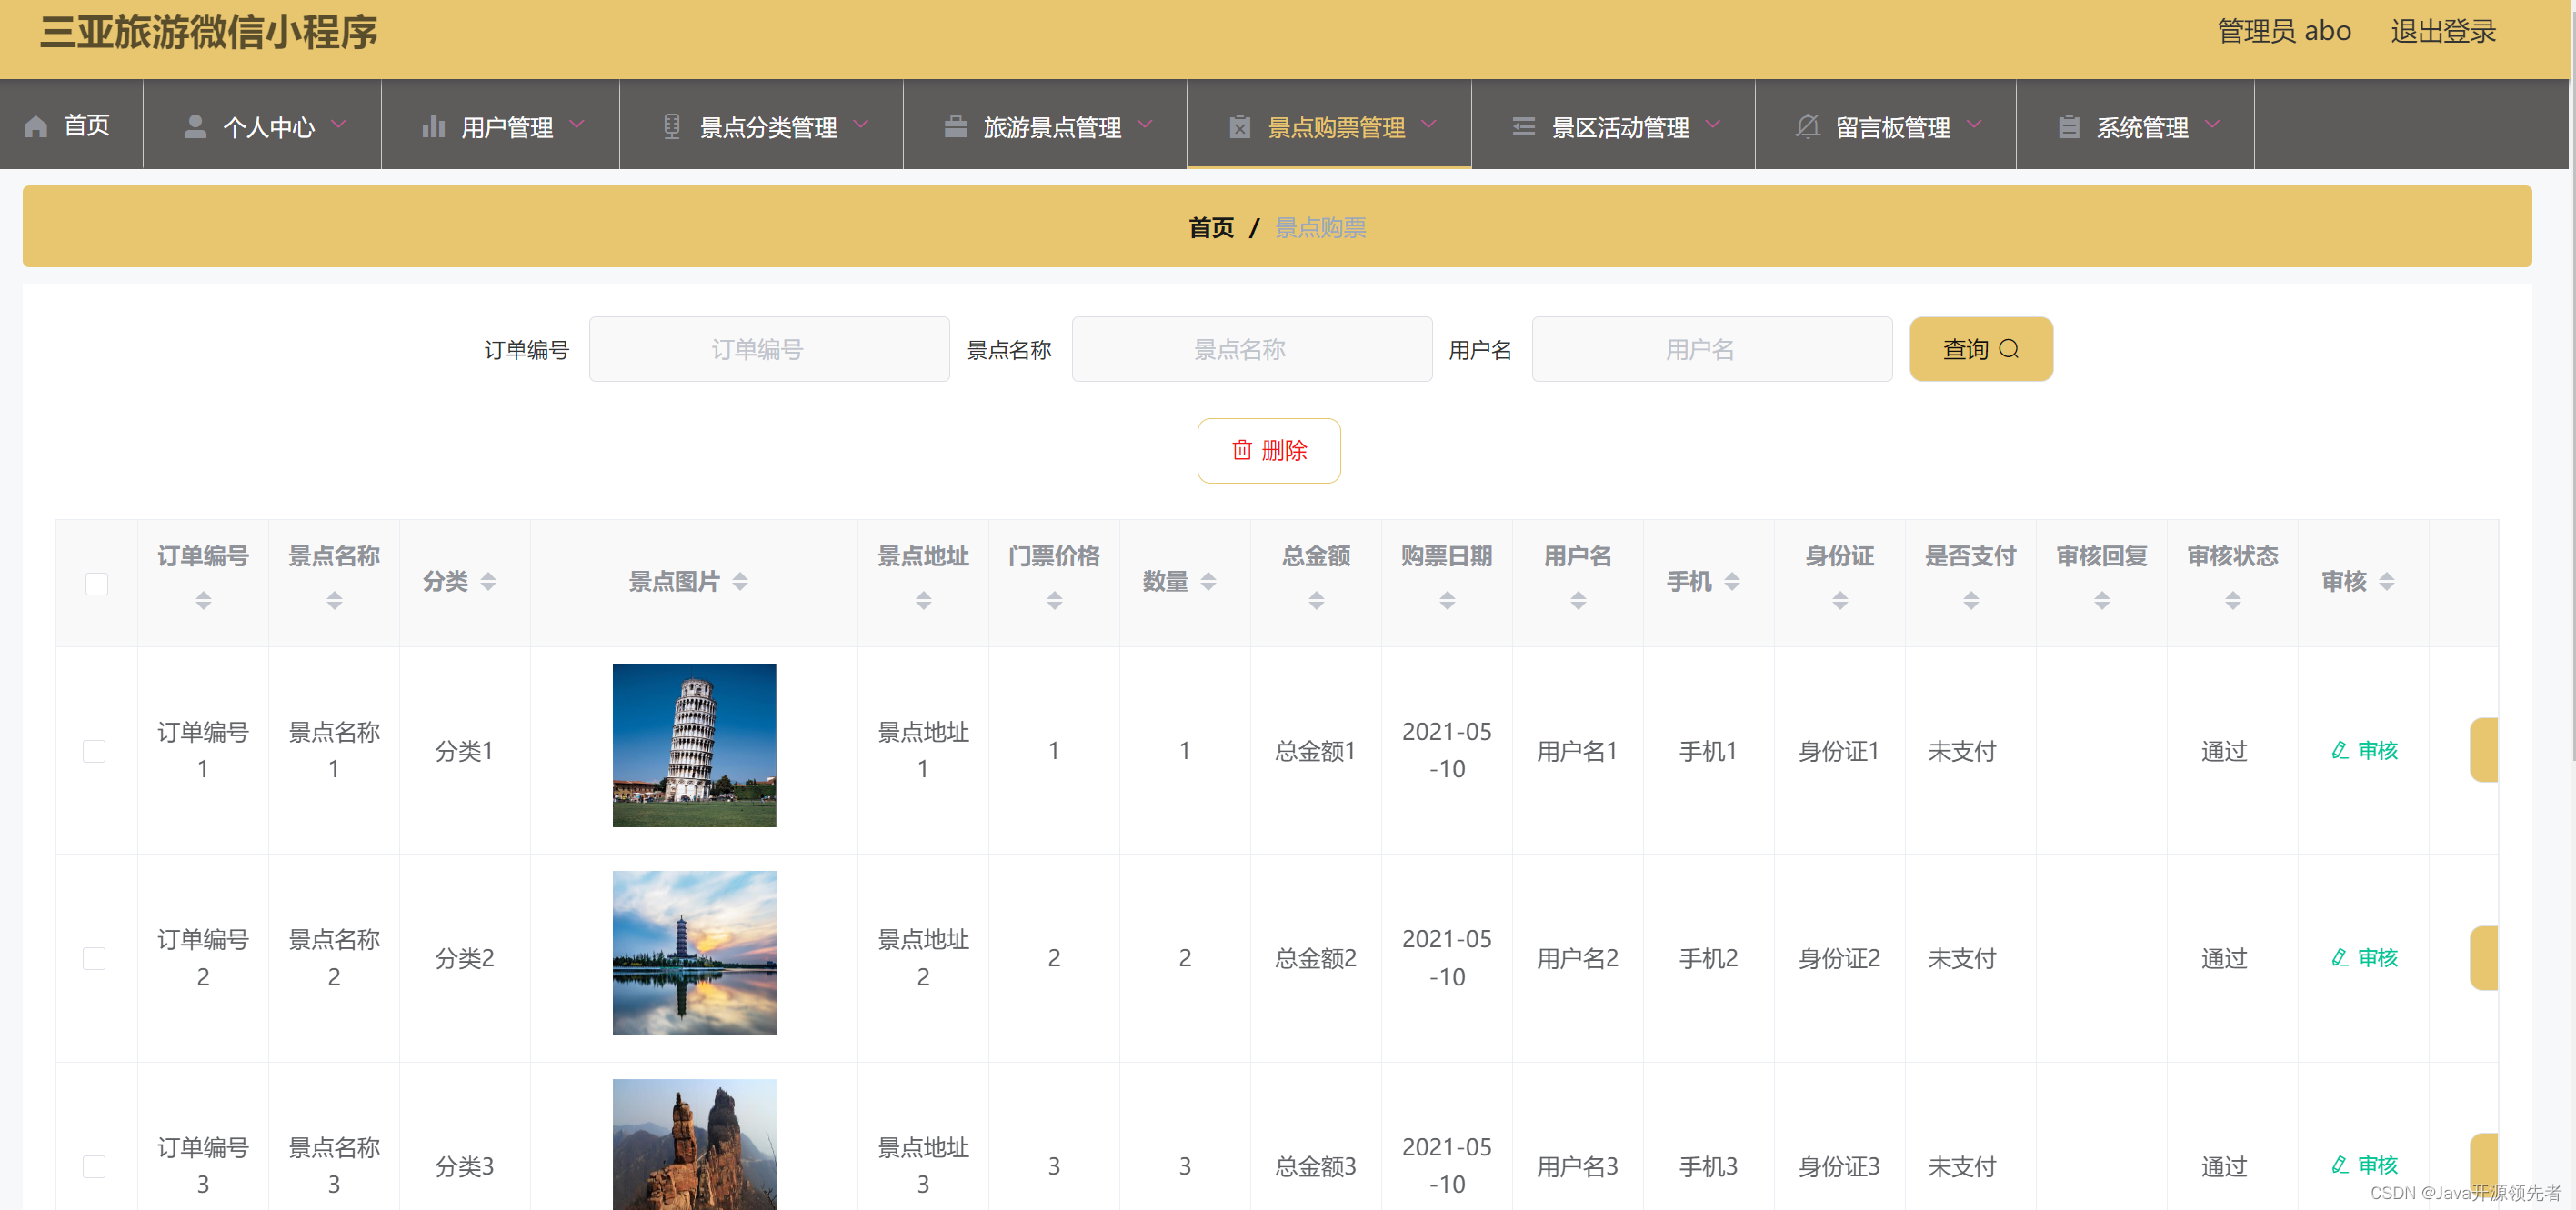Check the row checkbox for 订单编号2

[x=94, y=957]
